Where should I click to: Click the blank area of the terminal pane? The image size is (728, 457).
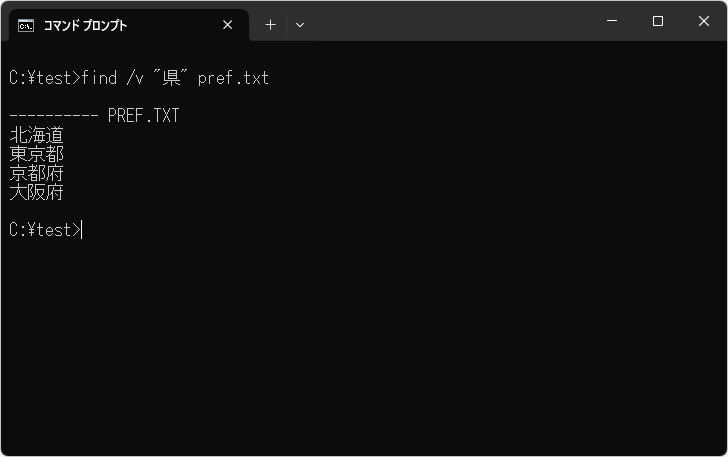400,340
